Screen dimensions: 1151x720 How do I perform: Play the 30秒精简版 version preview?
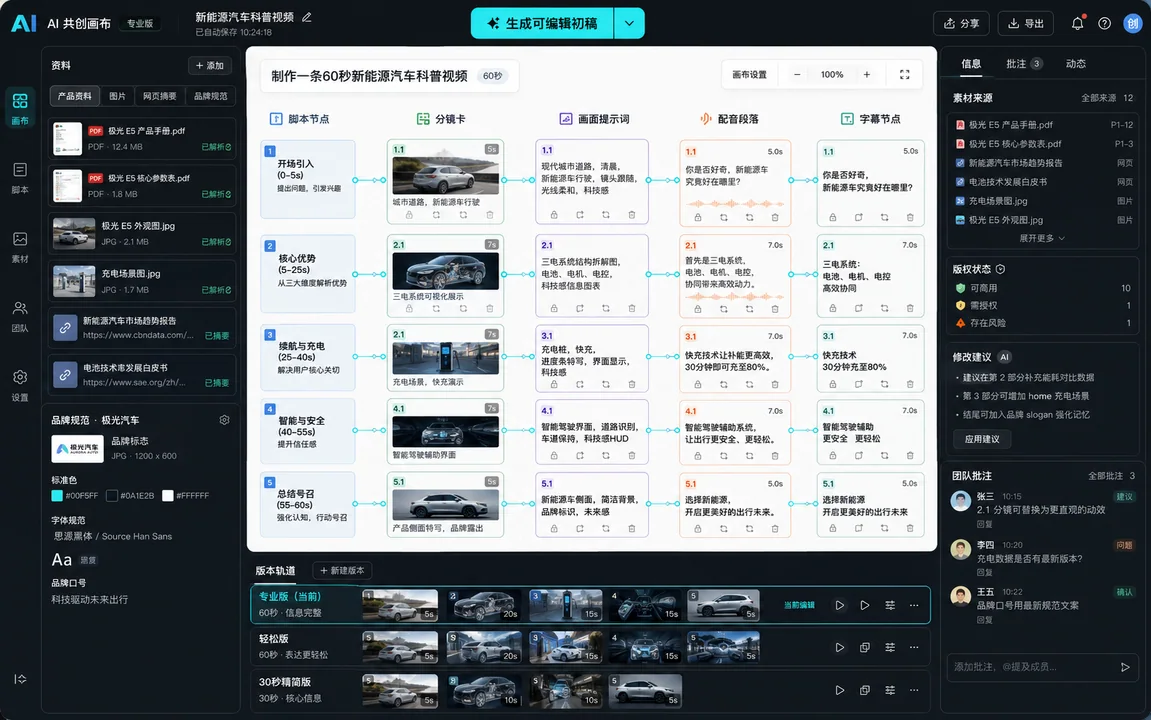coord(839,690)
